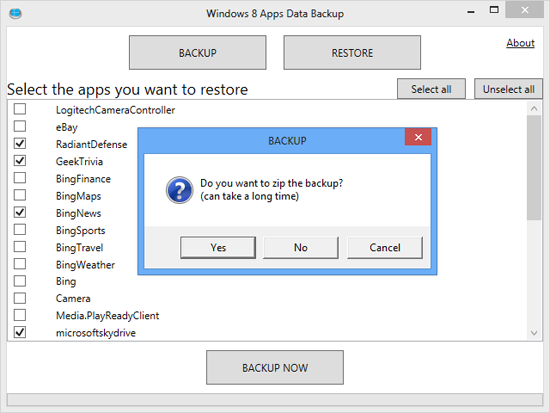Choose No in the BACKUP dialog
The width and height of the screenshot is (550, 413).
tap(301, 247)
